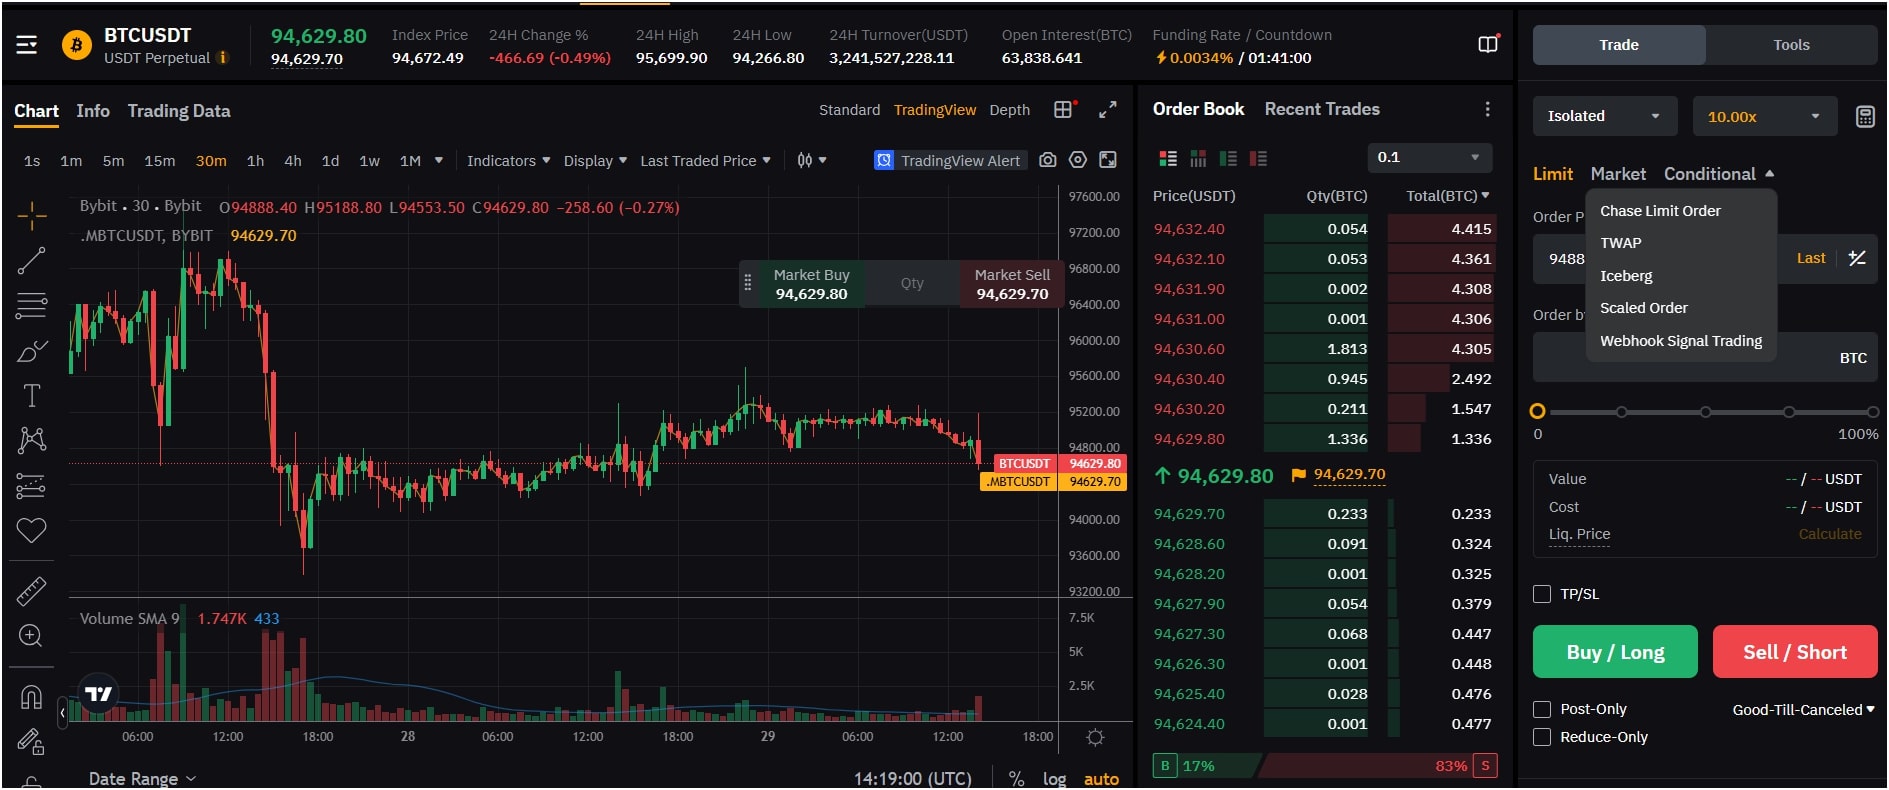Select the Fibonacci retracement lines tool
The image size is (1889, 790).
coord(31,306)
